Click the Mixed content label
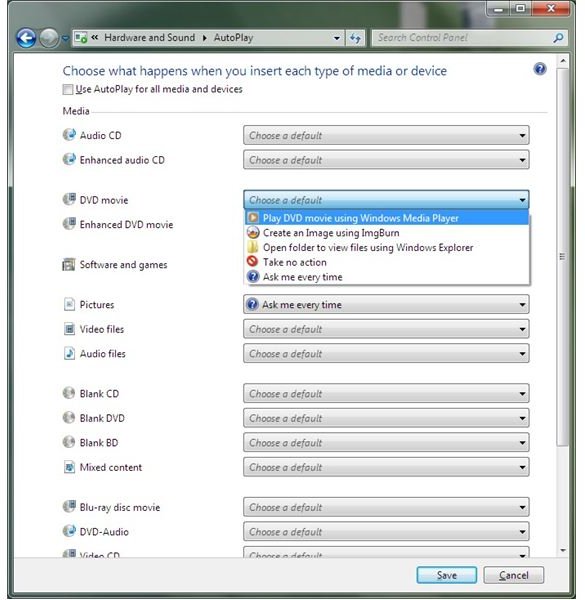 [x=111, y=467]
